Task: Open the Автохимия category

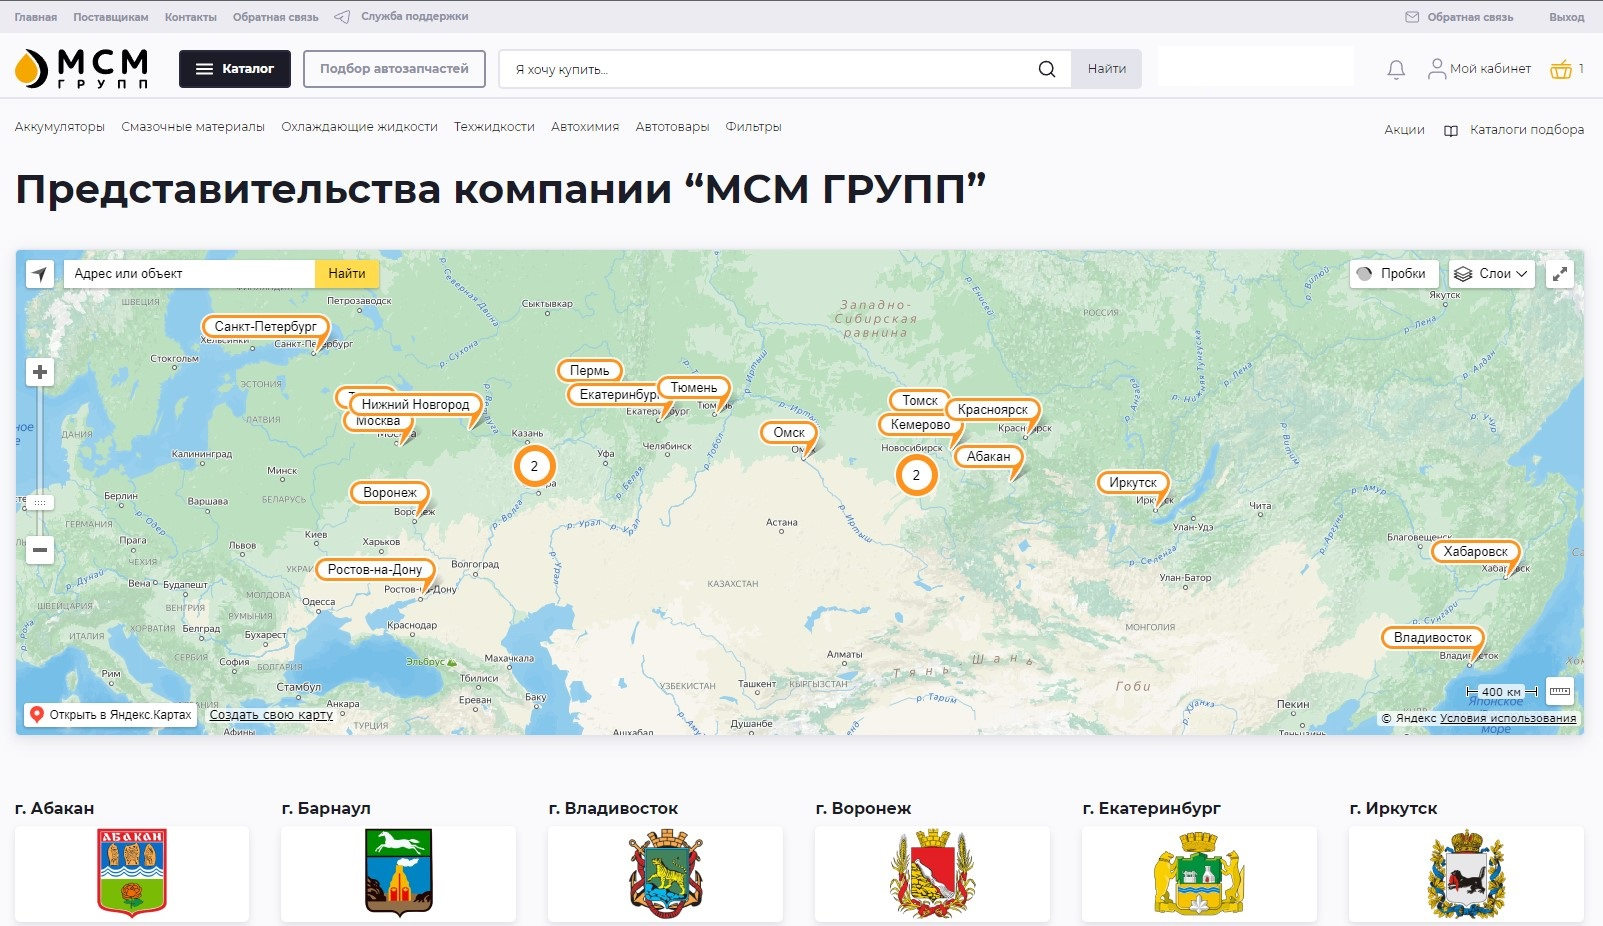Action: coord(585,127)
